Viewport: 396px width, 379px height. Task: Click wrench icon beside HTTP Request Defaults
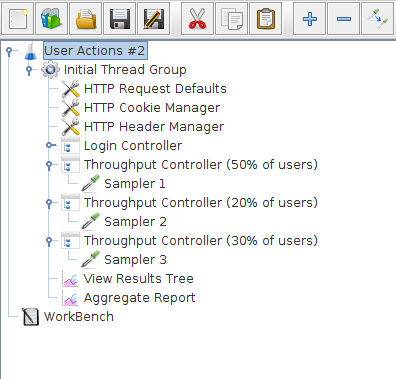click(x=70, y=89)
